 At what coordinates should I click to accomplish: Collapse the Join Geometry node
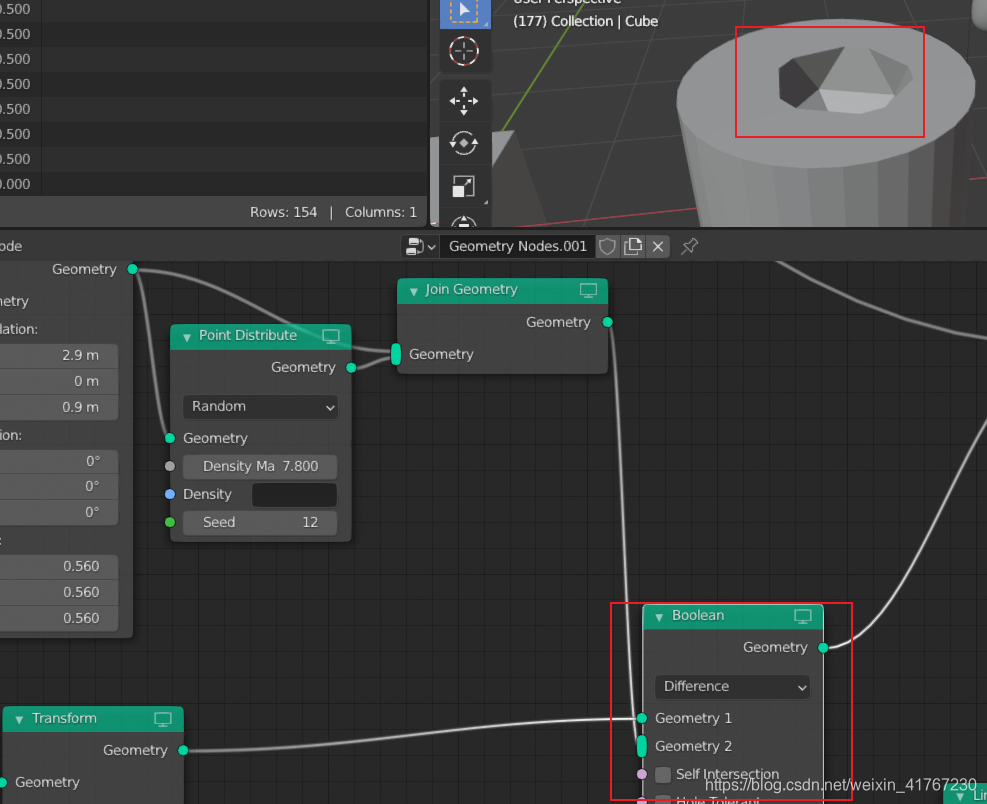414,291
